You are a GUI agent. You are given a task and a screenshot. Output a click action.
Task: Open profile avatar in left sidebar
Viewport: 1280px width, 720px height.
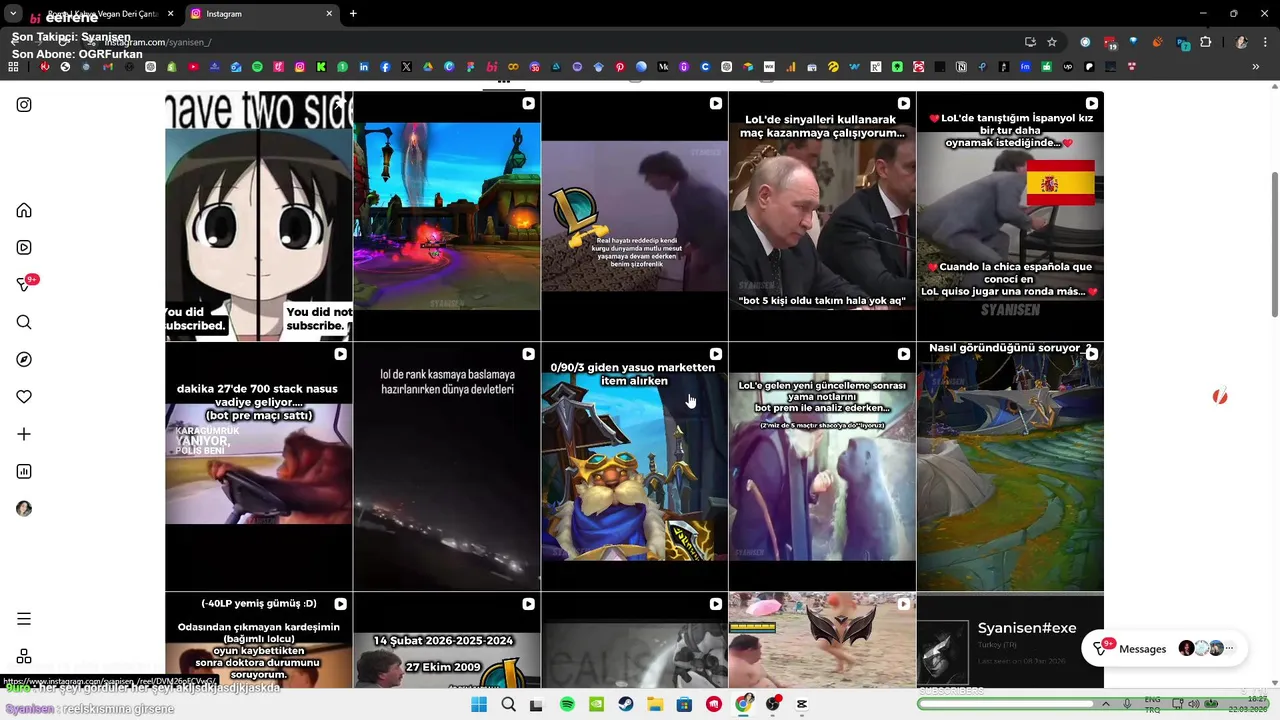pos(24,509)
